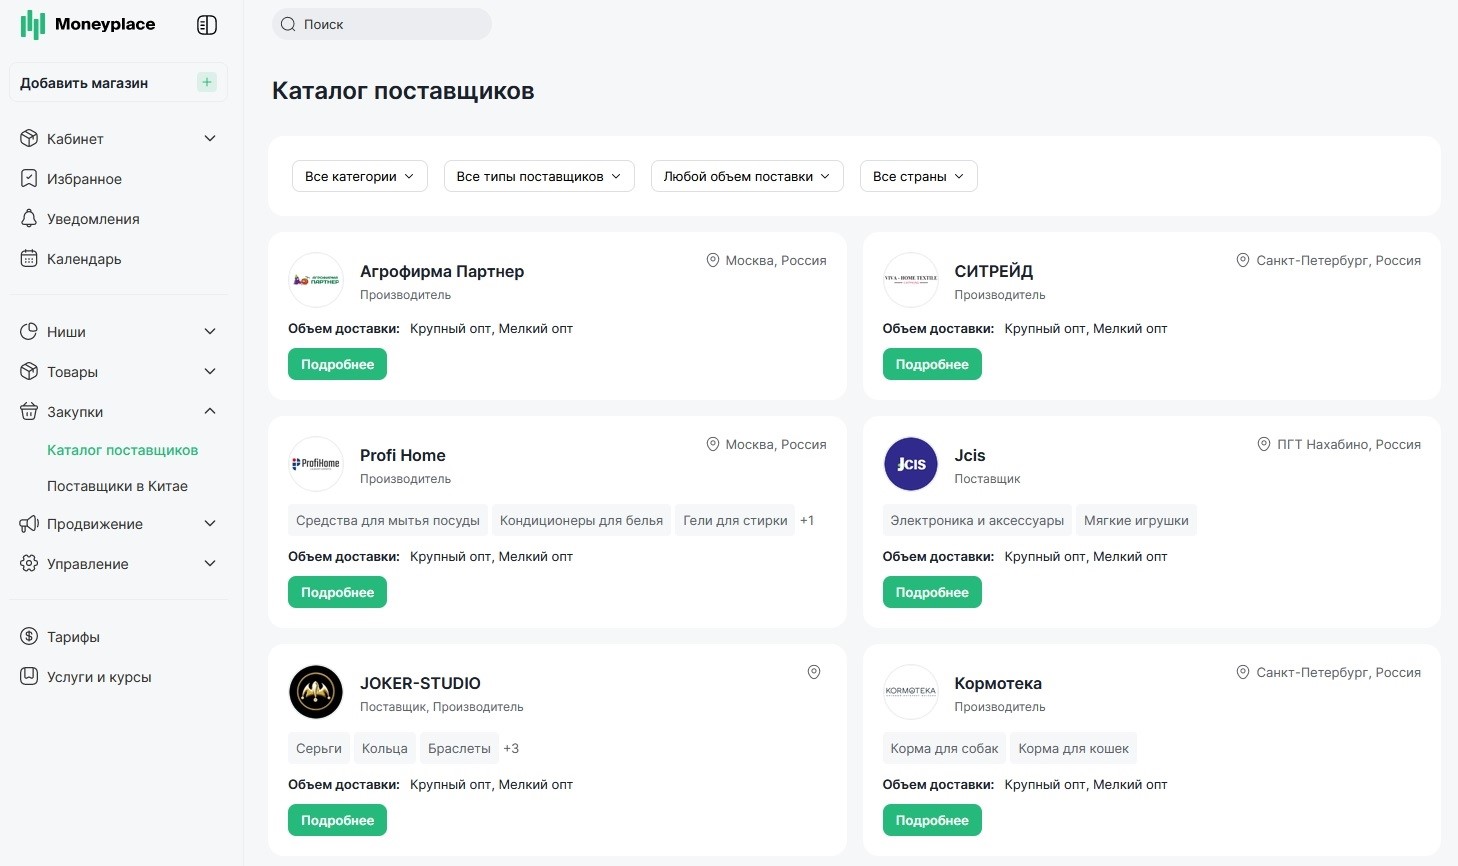Image resolution: width=1458 pixels, height=866 pixels.
Task: Open the Кормотека supplier logo
Action: [x=911, y=692]
